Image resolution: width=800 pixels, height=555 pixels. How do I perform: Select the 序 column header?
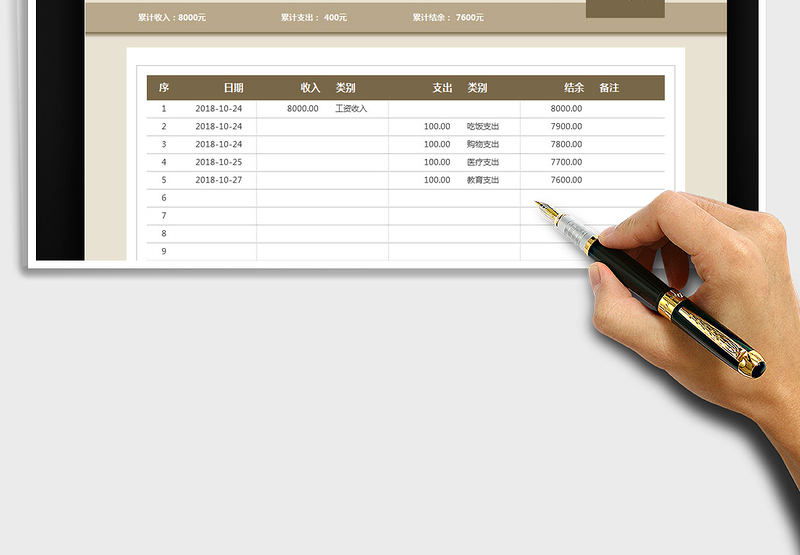pyautogui.click(x=164, y=88)
